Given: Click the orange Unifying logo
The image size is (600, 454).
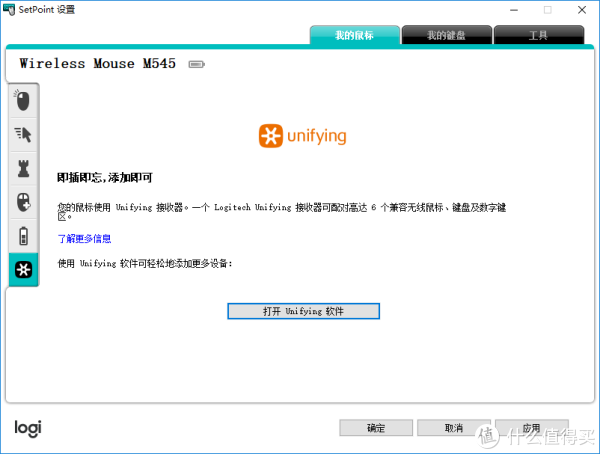Looking at the screenshot, I should (x=303, y=136).
